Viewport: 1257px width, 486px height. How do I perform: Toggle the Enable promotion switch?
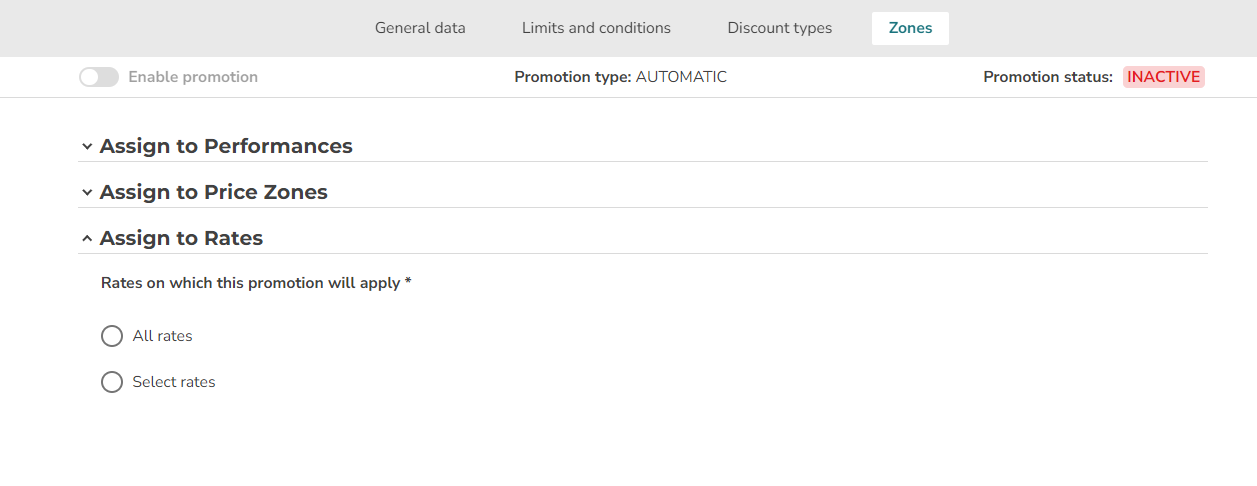[99, 77]
